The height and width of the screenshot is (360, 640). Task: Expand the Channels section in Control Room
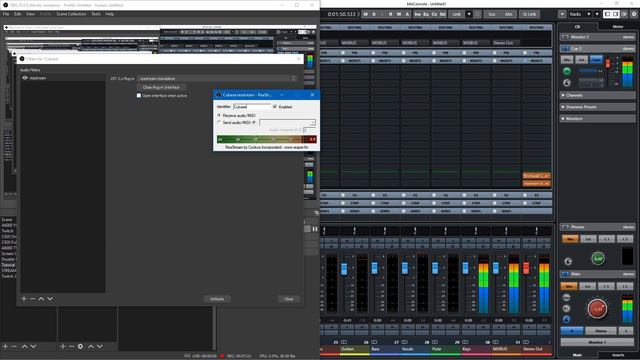[598, 95]
